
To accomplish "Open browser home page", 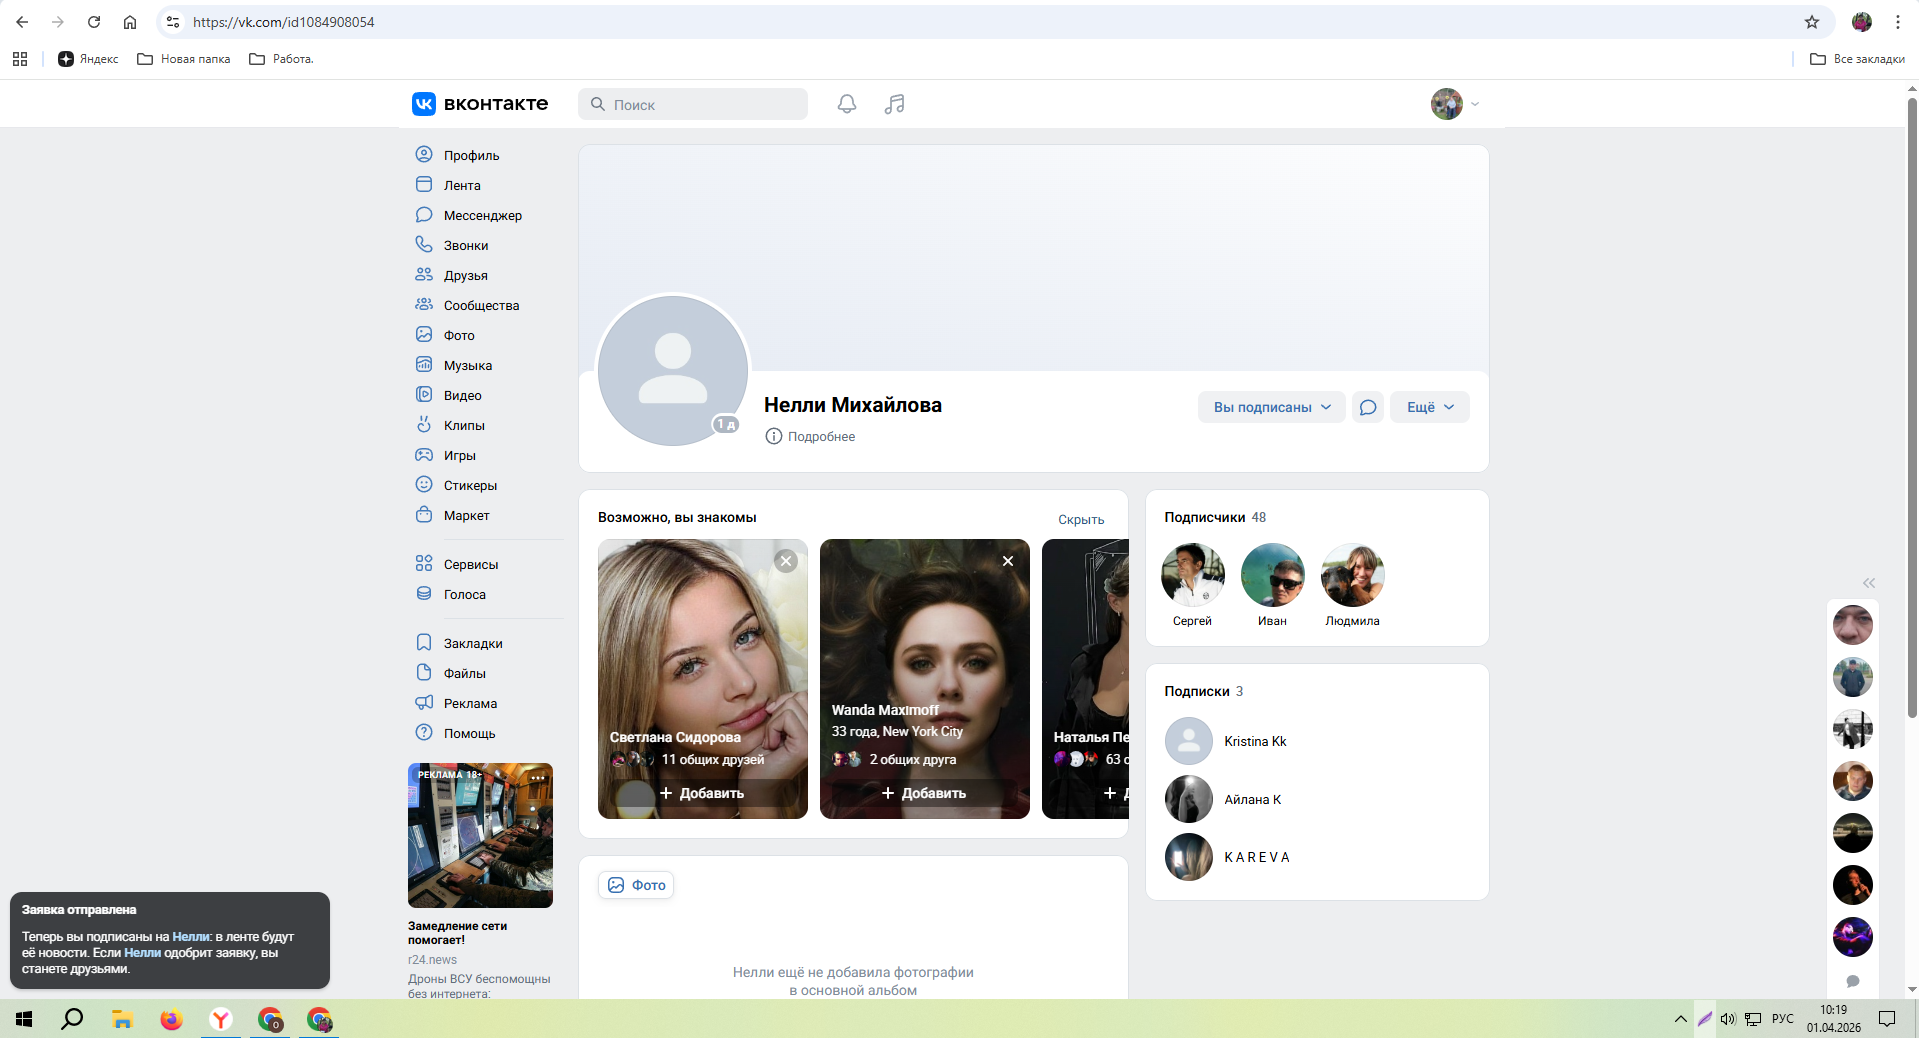I will tap(130, 22).
